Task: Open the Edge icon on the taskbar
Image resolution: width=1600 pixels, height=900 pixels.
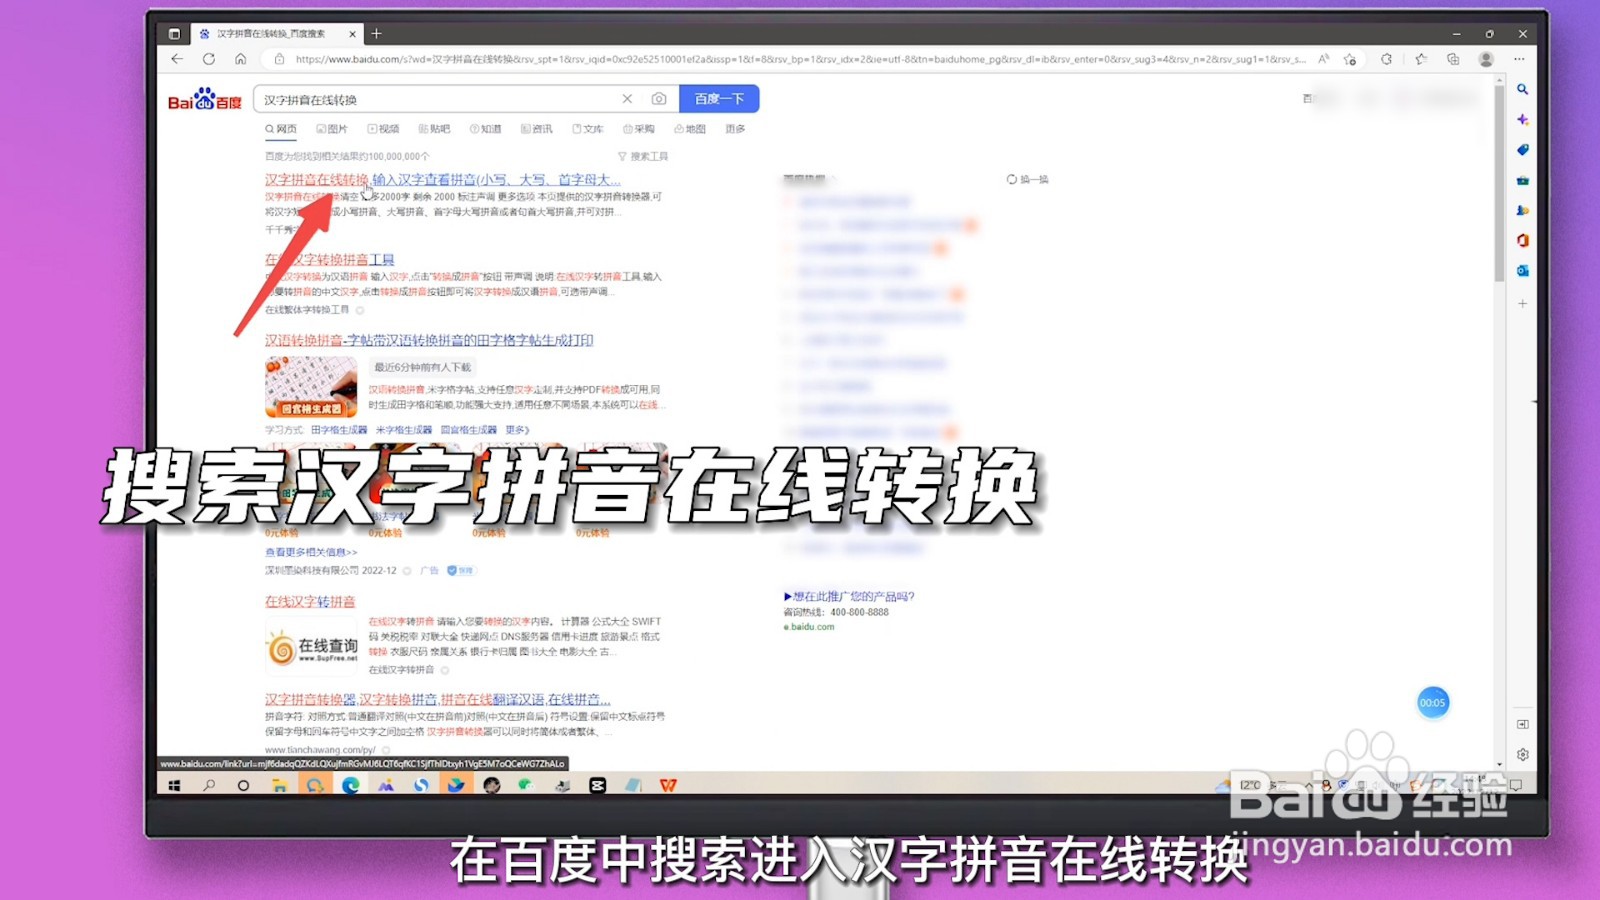Action: pyautogui.click(x=350, y=786)
